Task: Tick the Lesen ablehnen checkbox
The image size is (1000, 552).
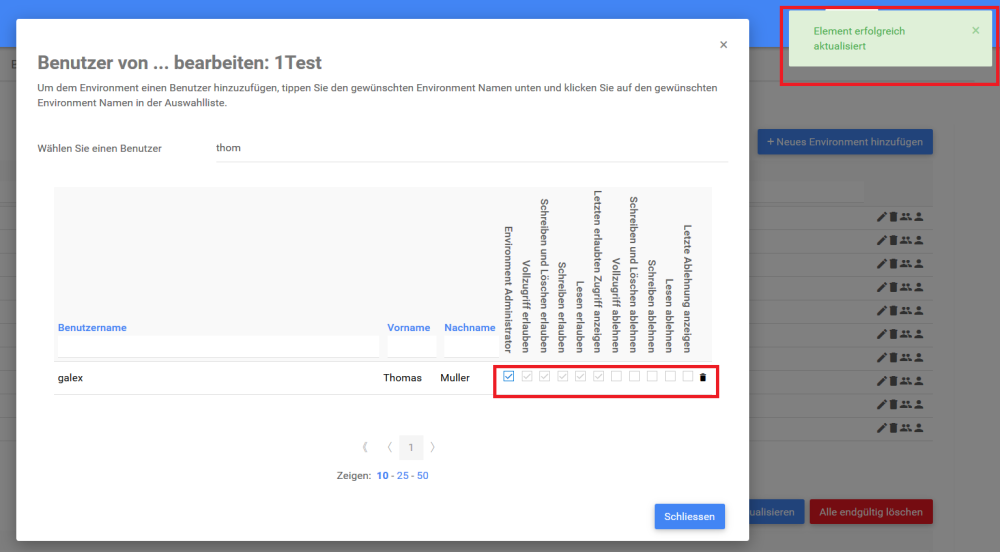Action: click(x=670, y=377)
